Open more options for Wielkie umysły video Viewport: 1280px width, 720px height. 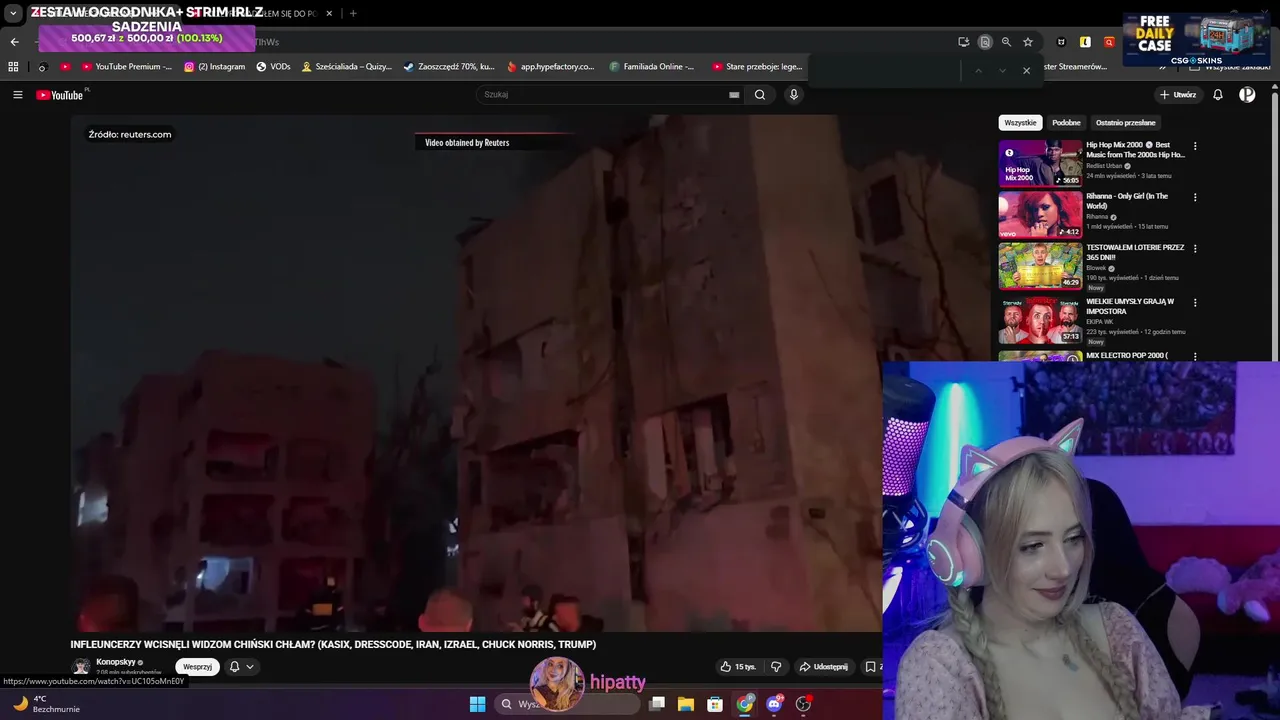click(1195, 302)
